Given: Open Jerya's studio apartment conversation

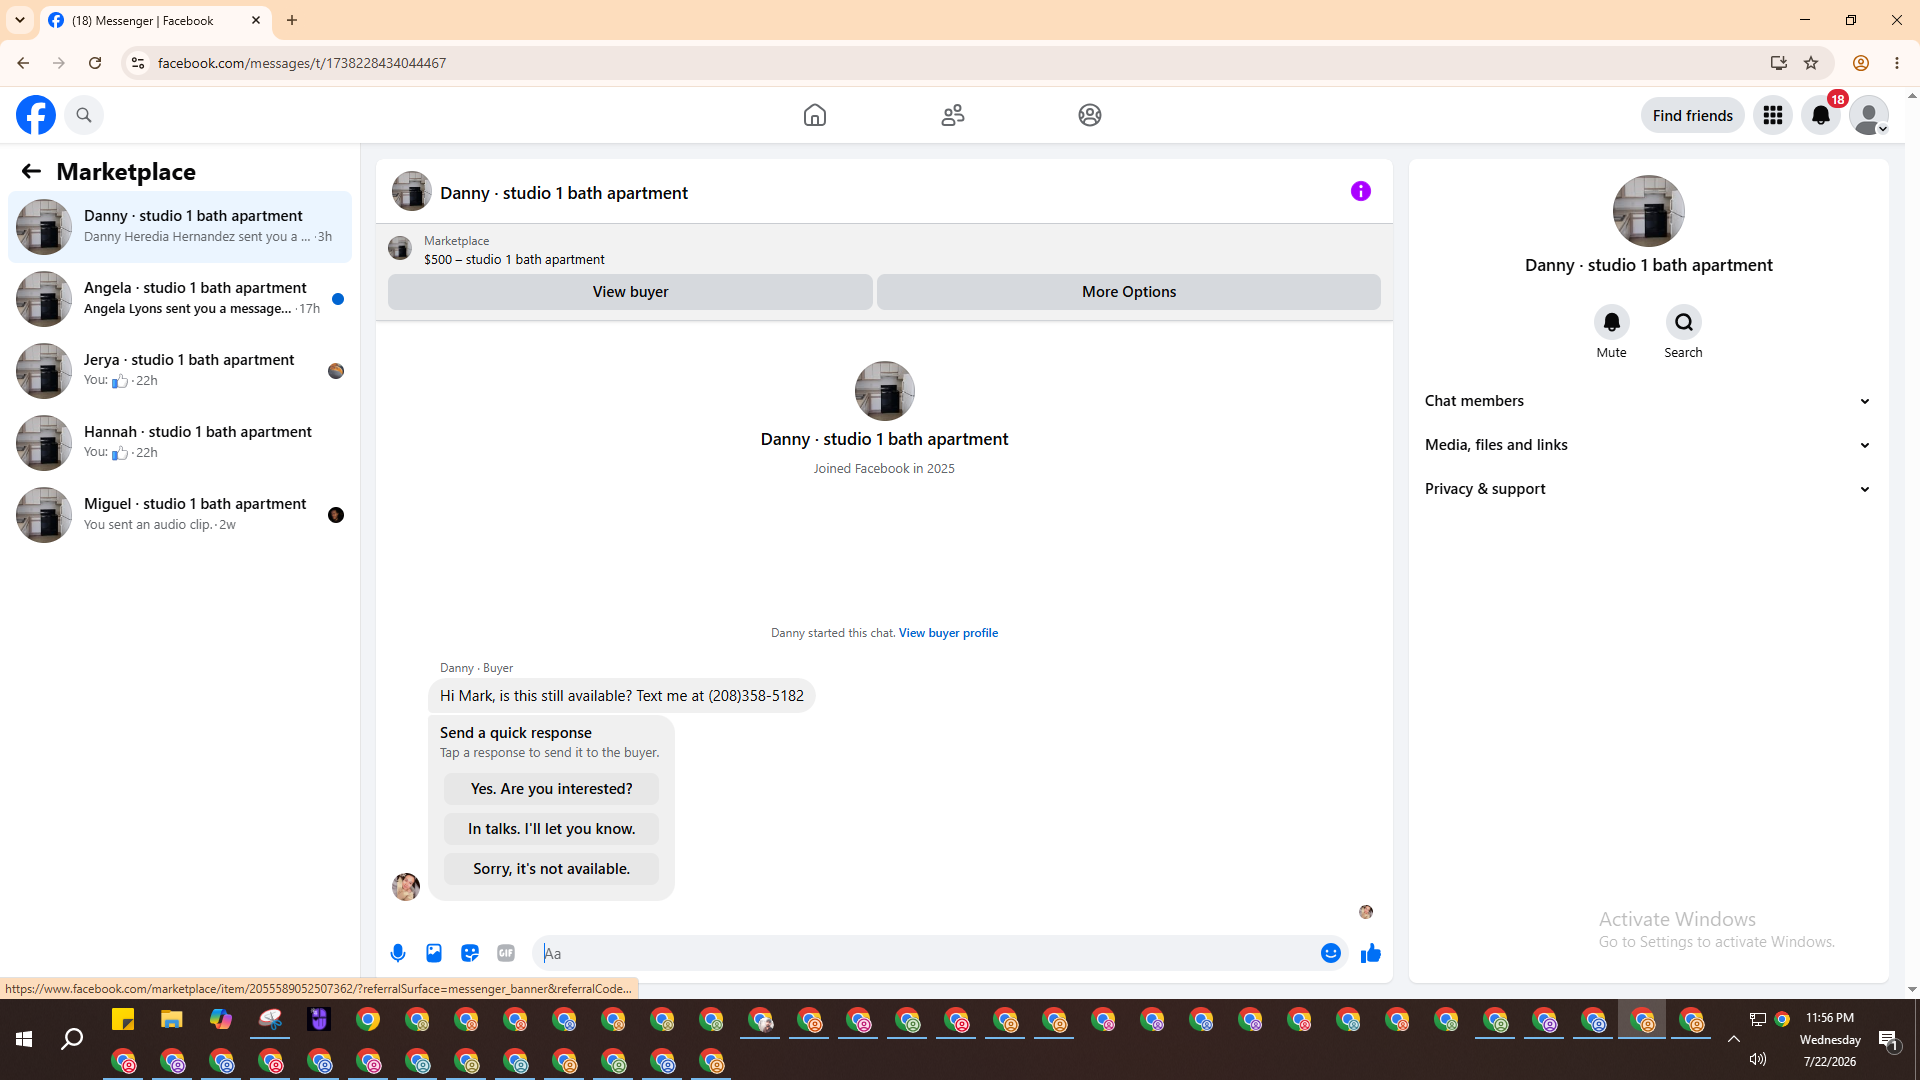Looking at the screenshot, I should tap(180, 371).
